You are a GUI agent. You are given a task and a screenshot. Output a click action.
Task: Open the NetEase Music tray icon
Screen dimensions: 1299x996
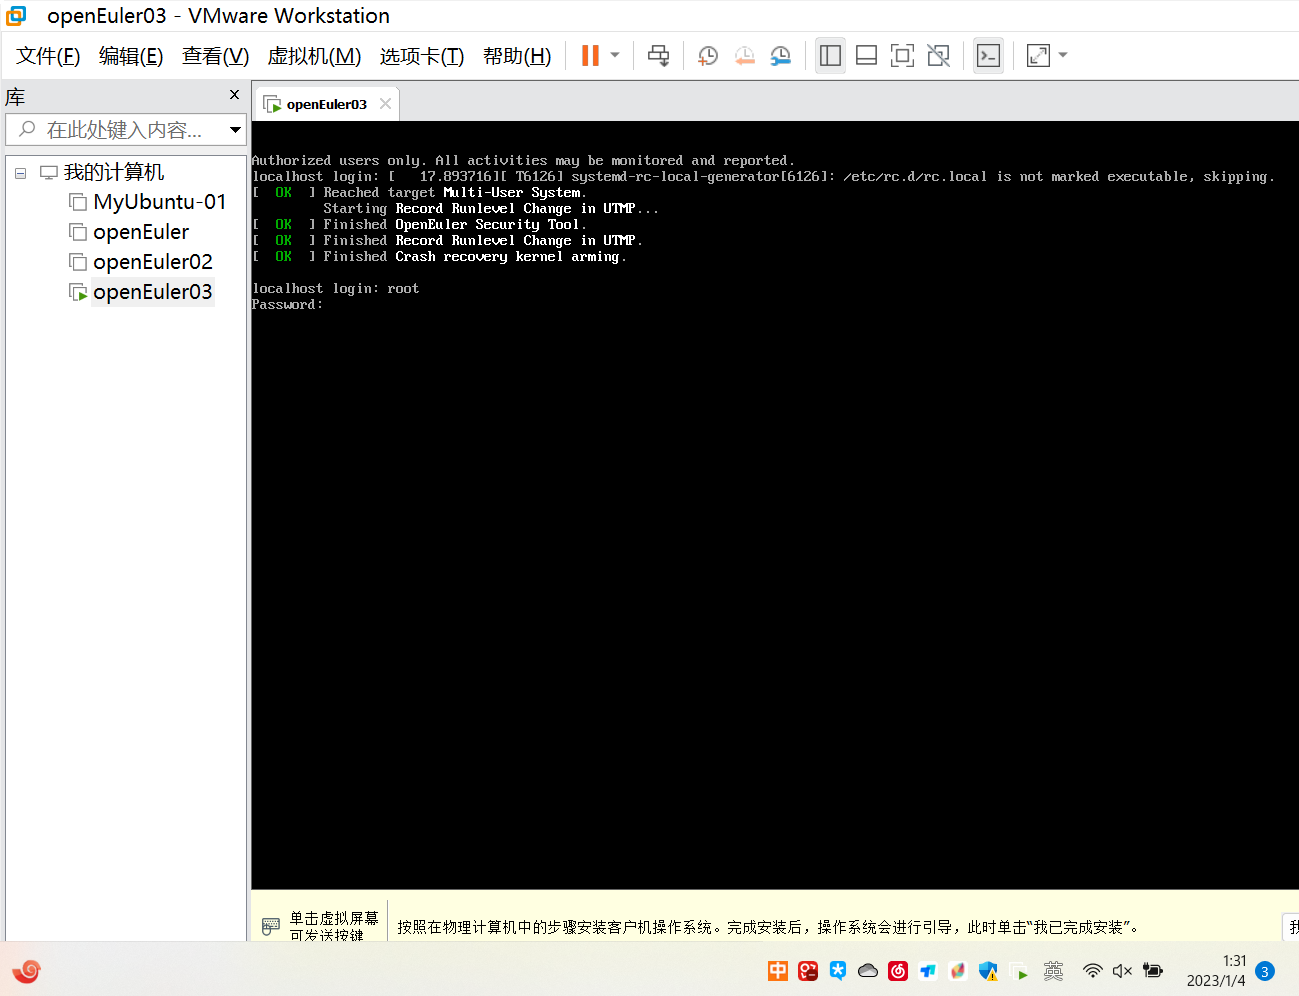click(898, 970)
